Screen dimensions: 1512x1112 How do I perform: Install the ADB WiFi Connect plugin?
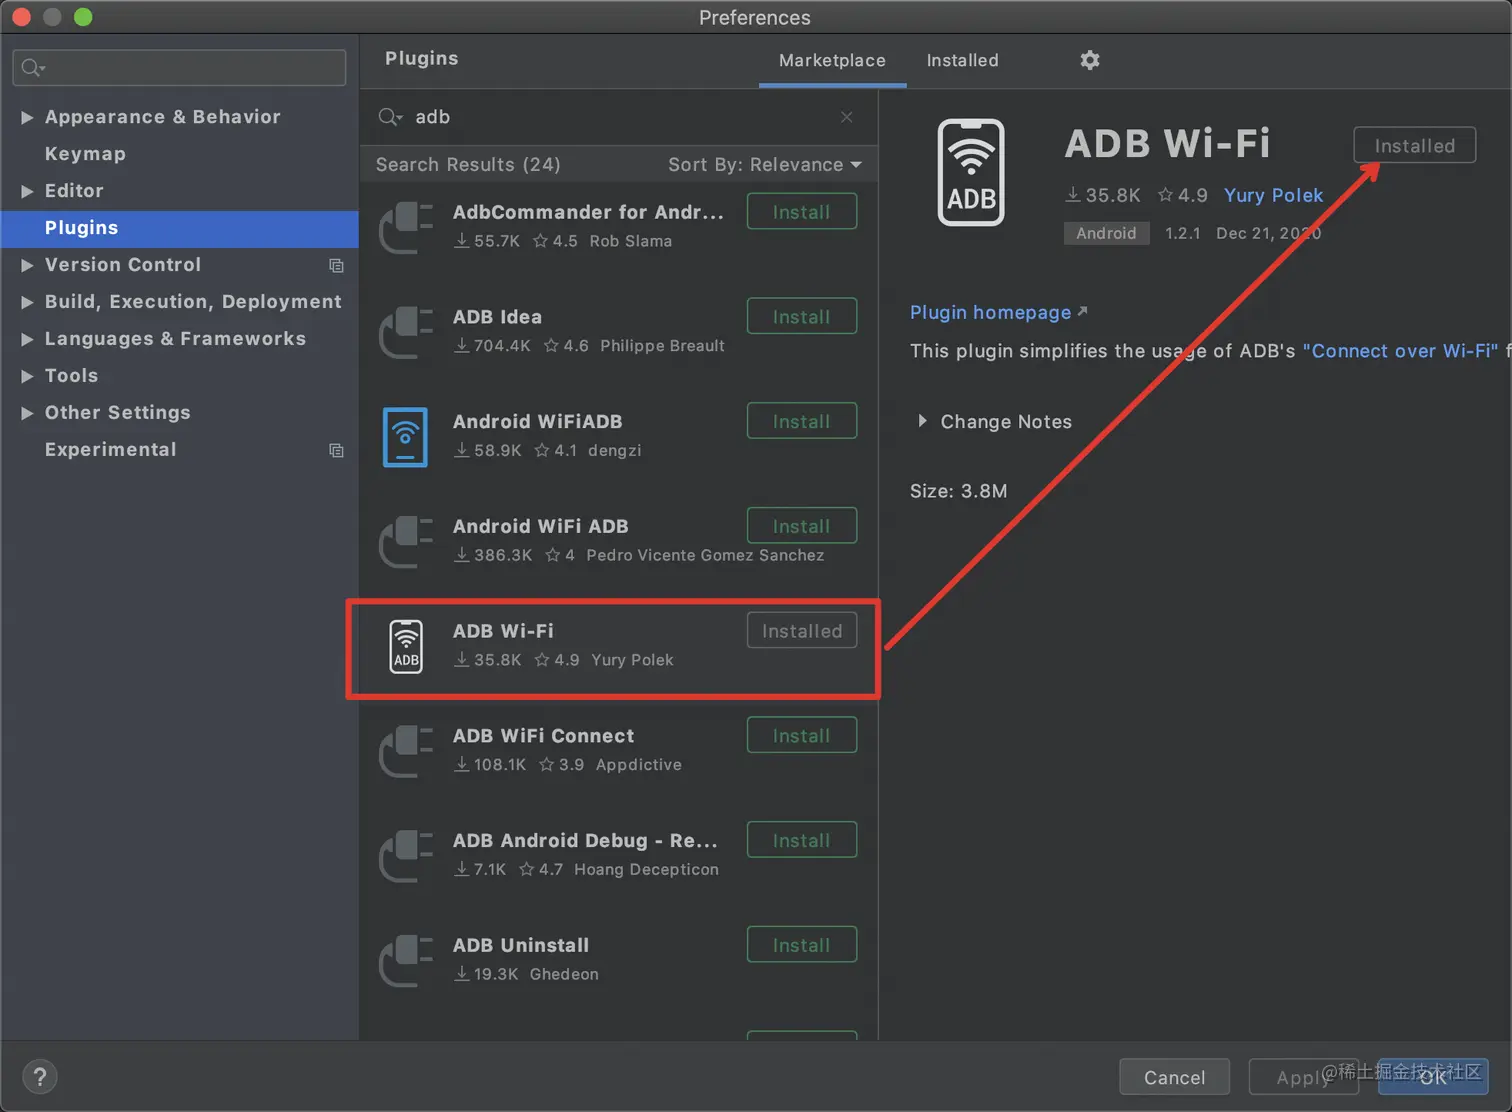tap(802, 735)
